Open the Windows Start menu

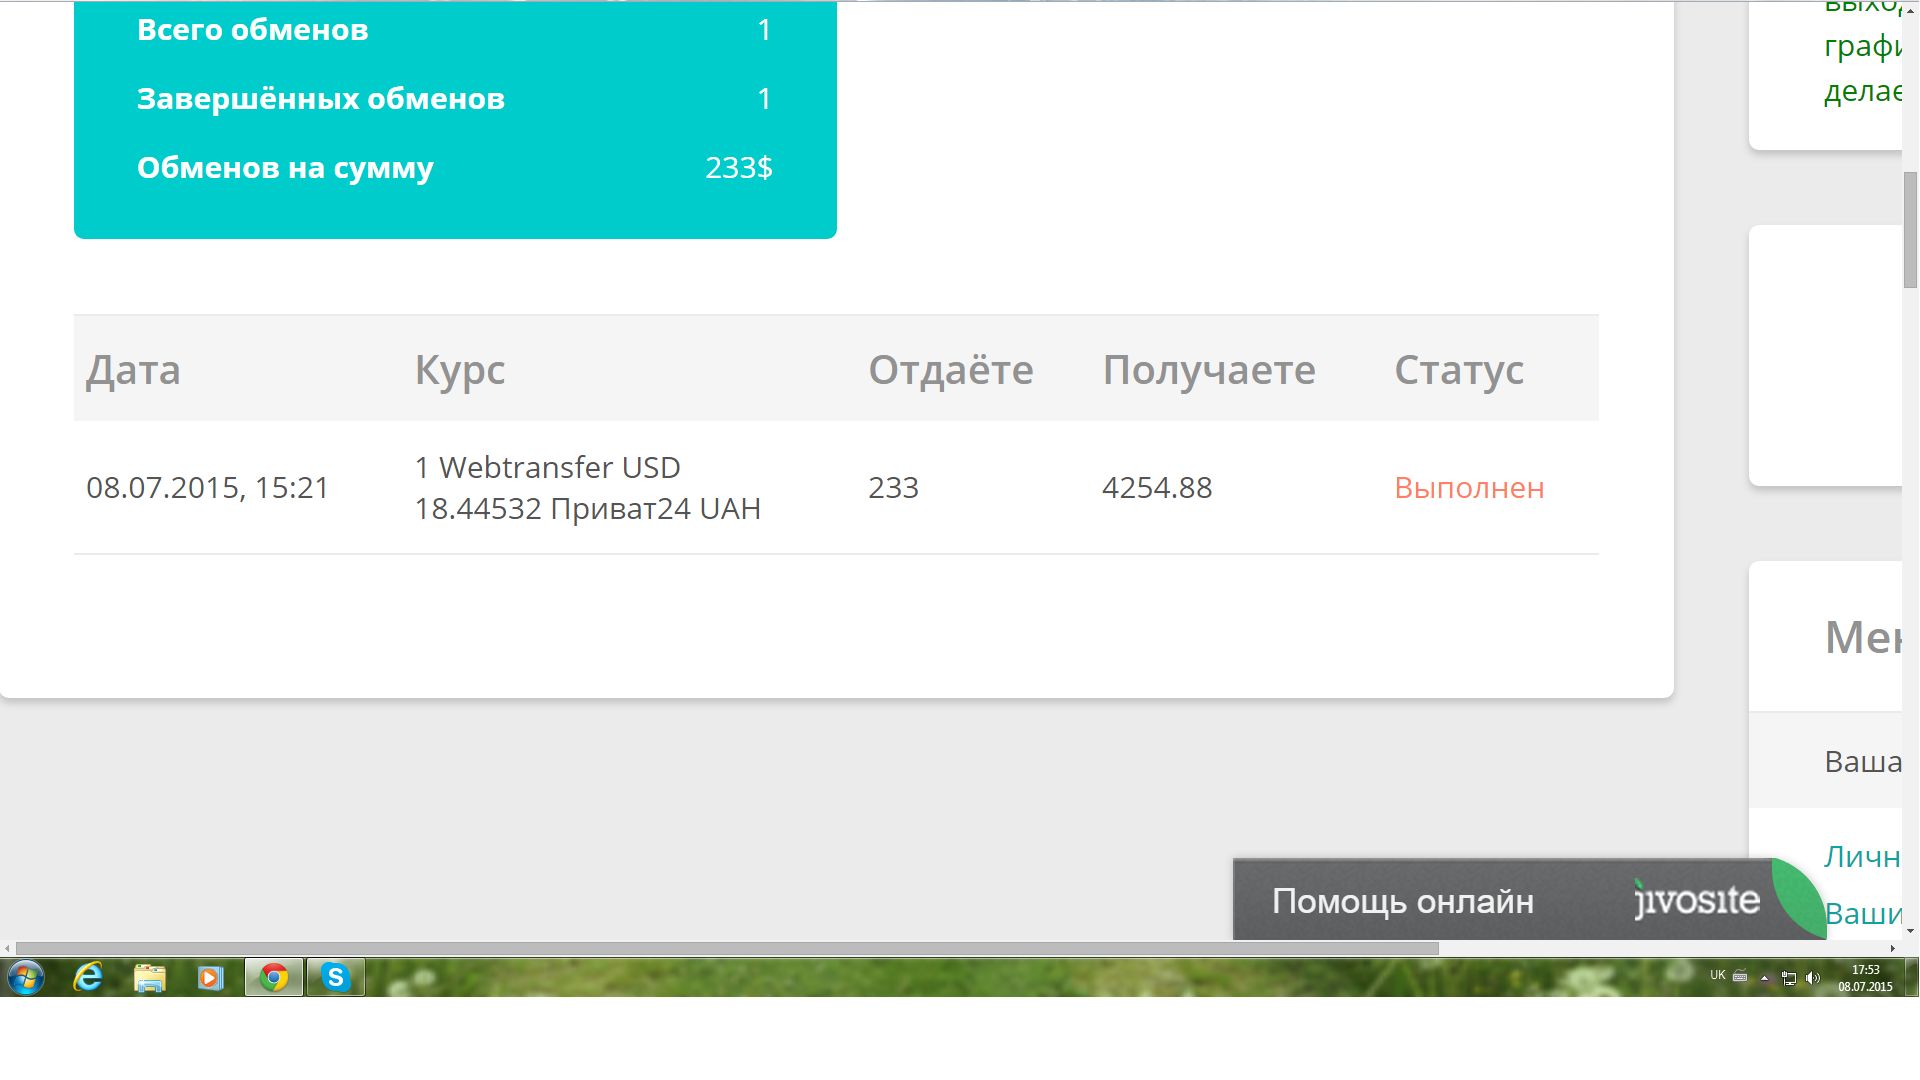26,977
